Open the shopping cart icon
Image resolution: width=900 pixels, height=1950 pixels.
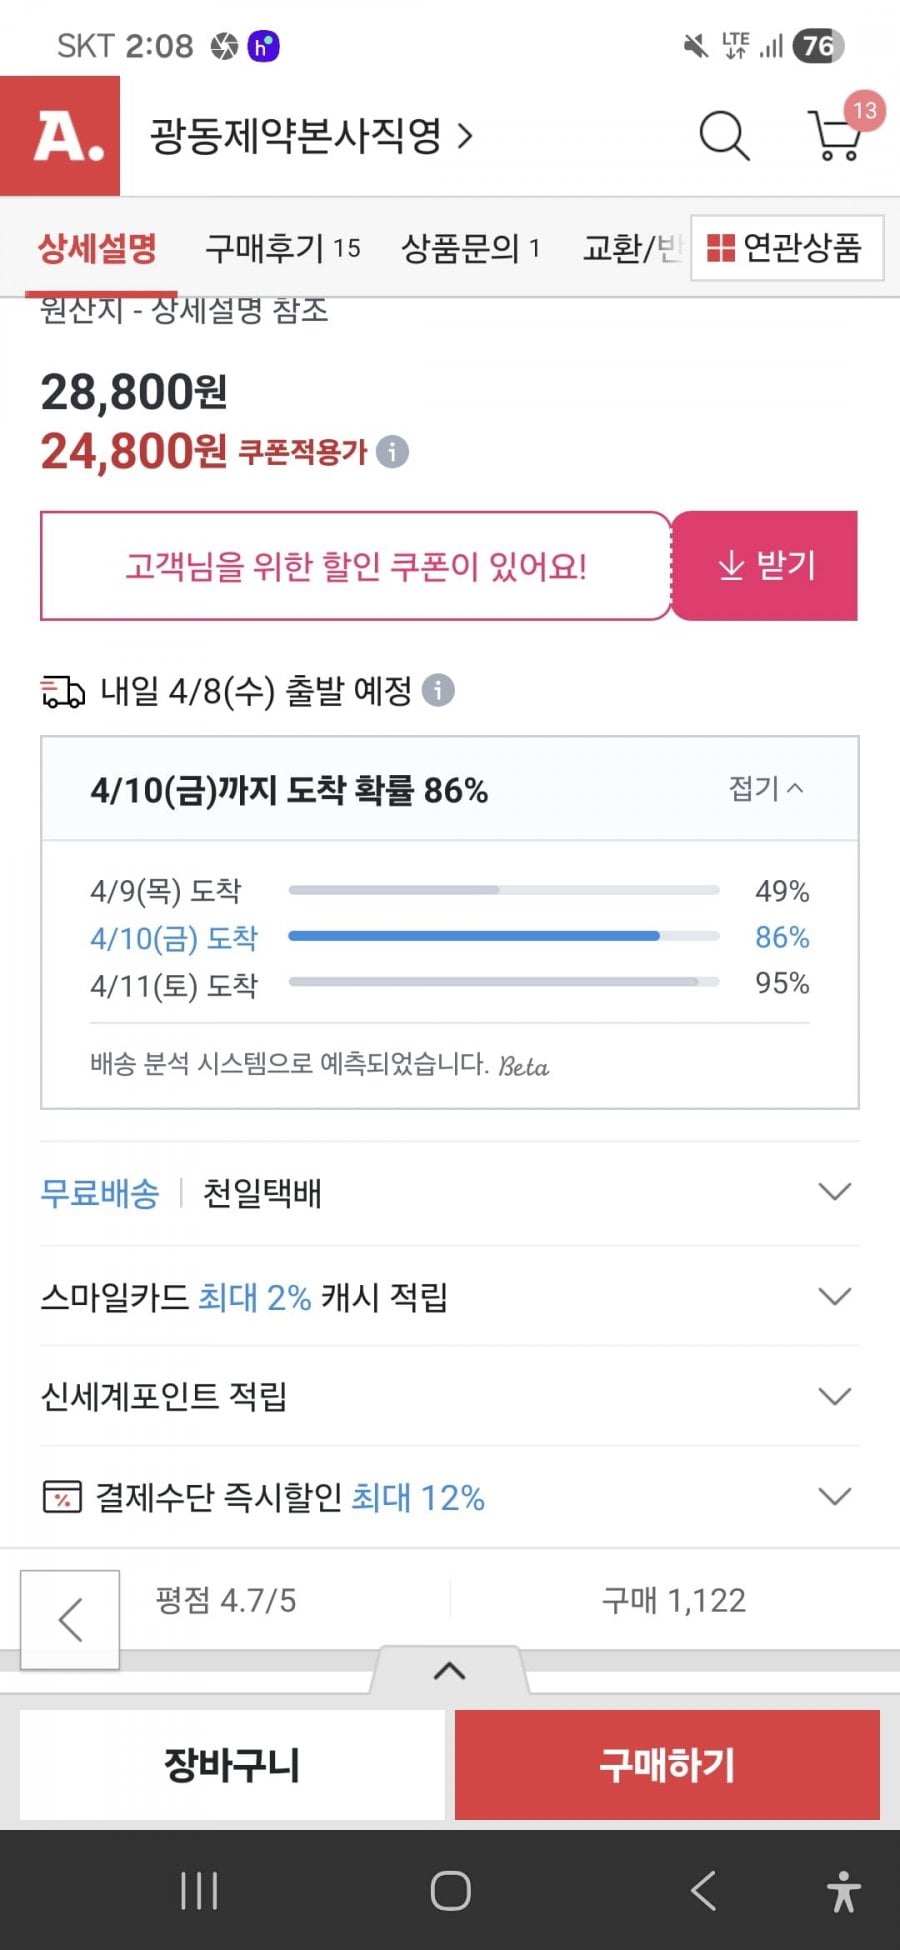point(836,136)
